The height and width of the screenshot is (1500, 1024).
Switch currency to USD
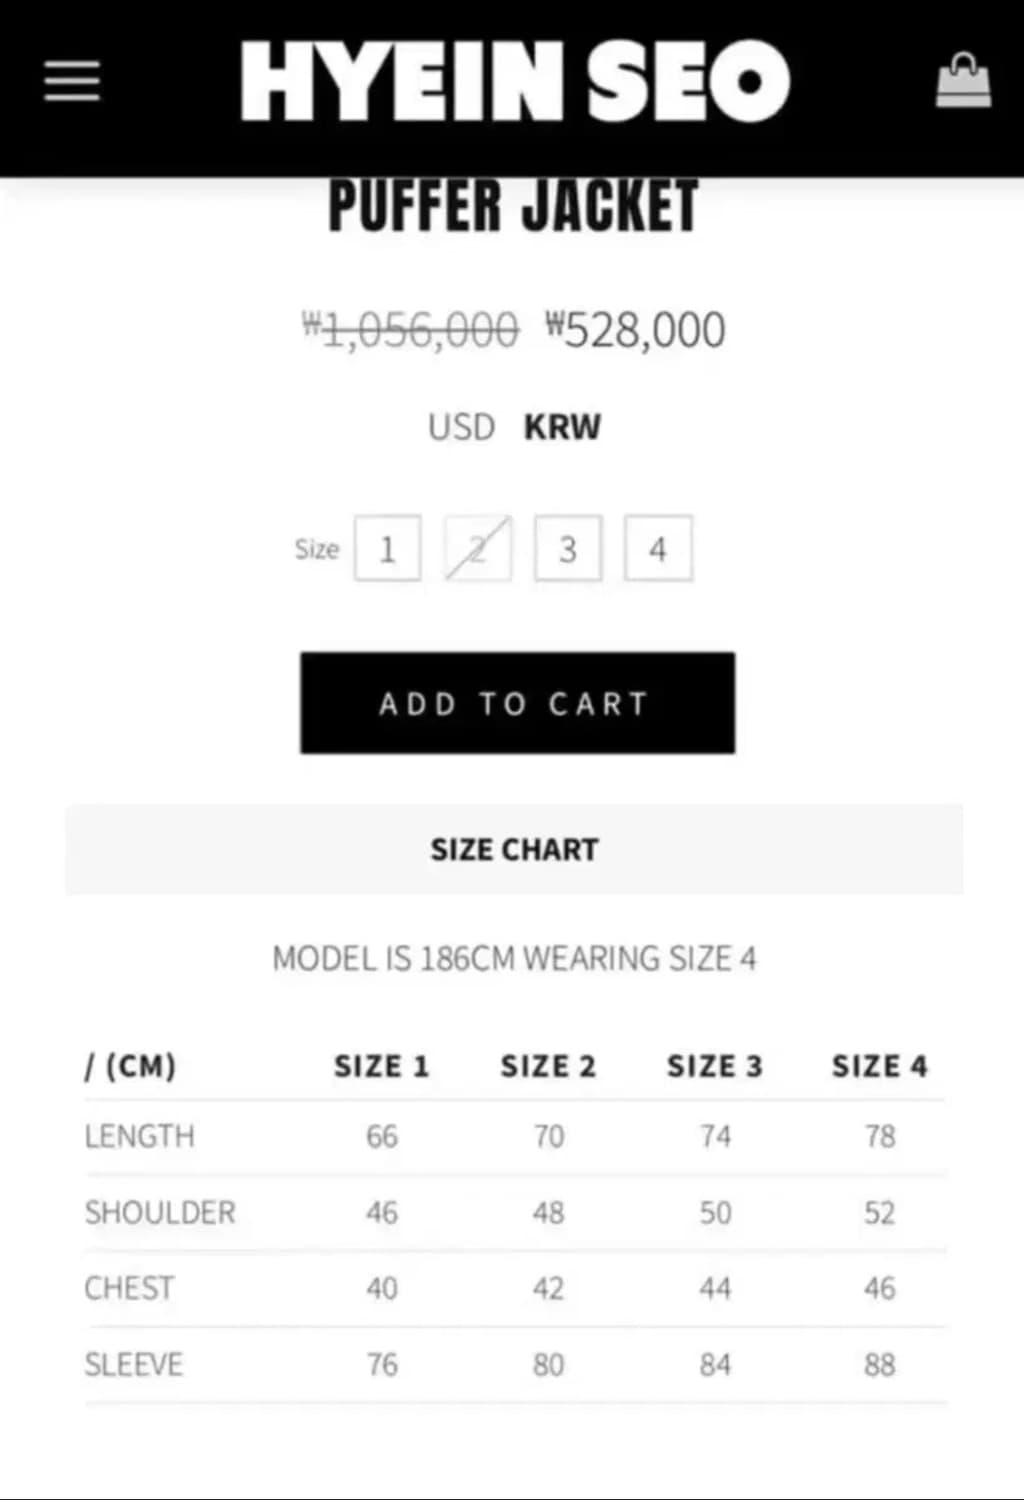click(461, 427)
